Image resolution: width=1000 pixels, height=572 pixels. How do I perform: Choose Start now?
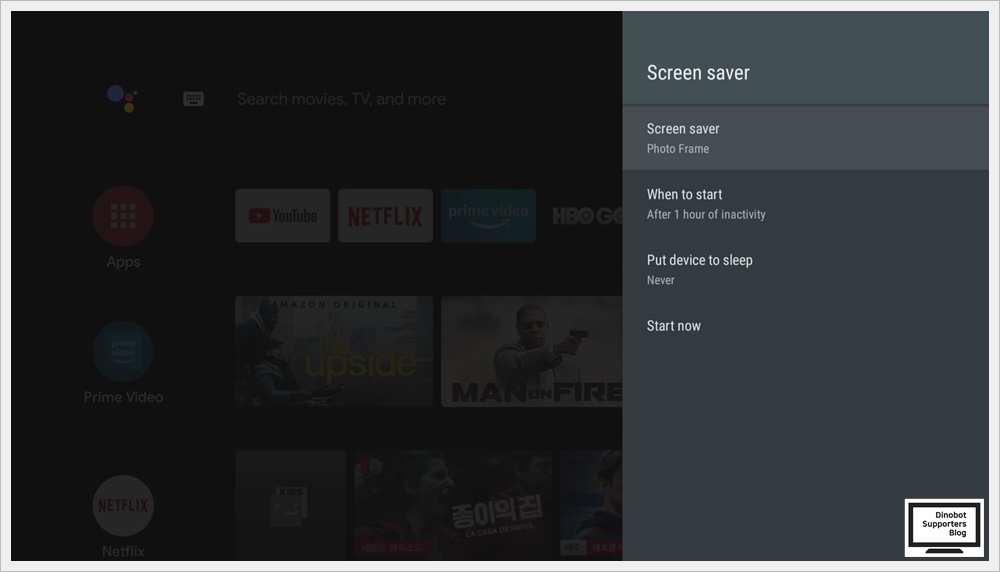pyautogui.click(x=805, y=326)
